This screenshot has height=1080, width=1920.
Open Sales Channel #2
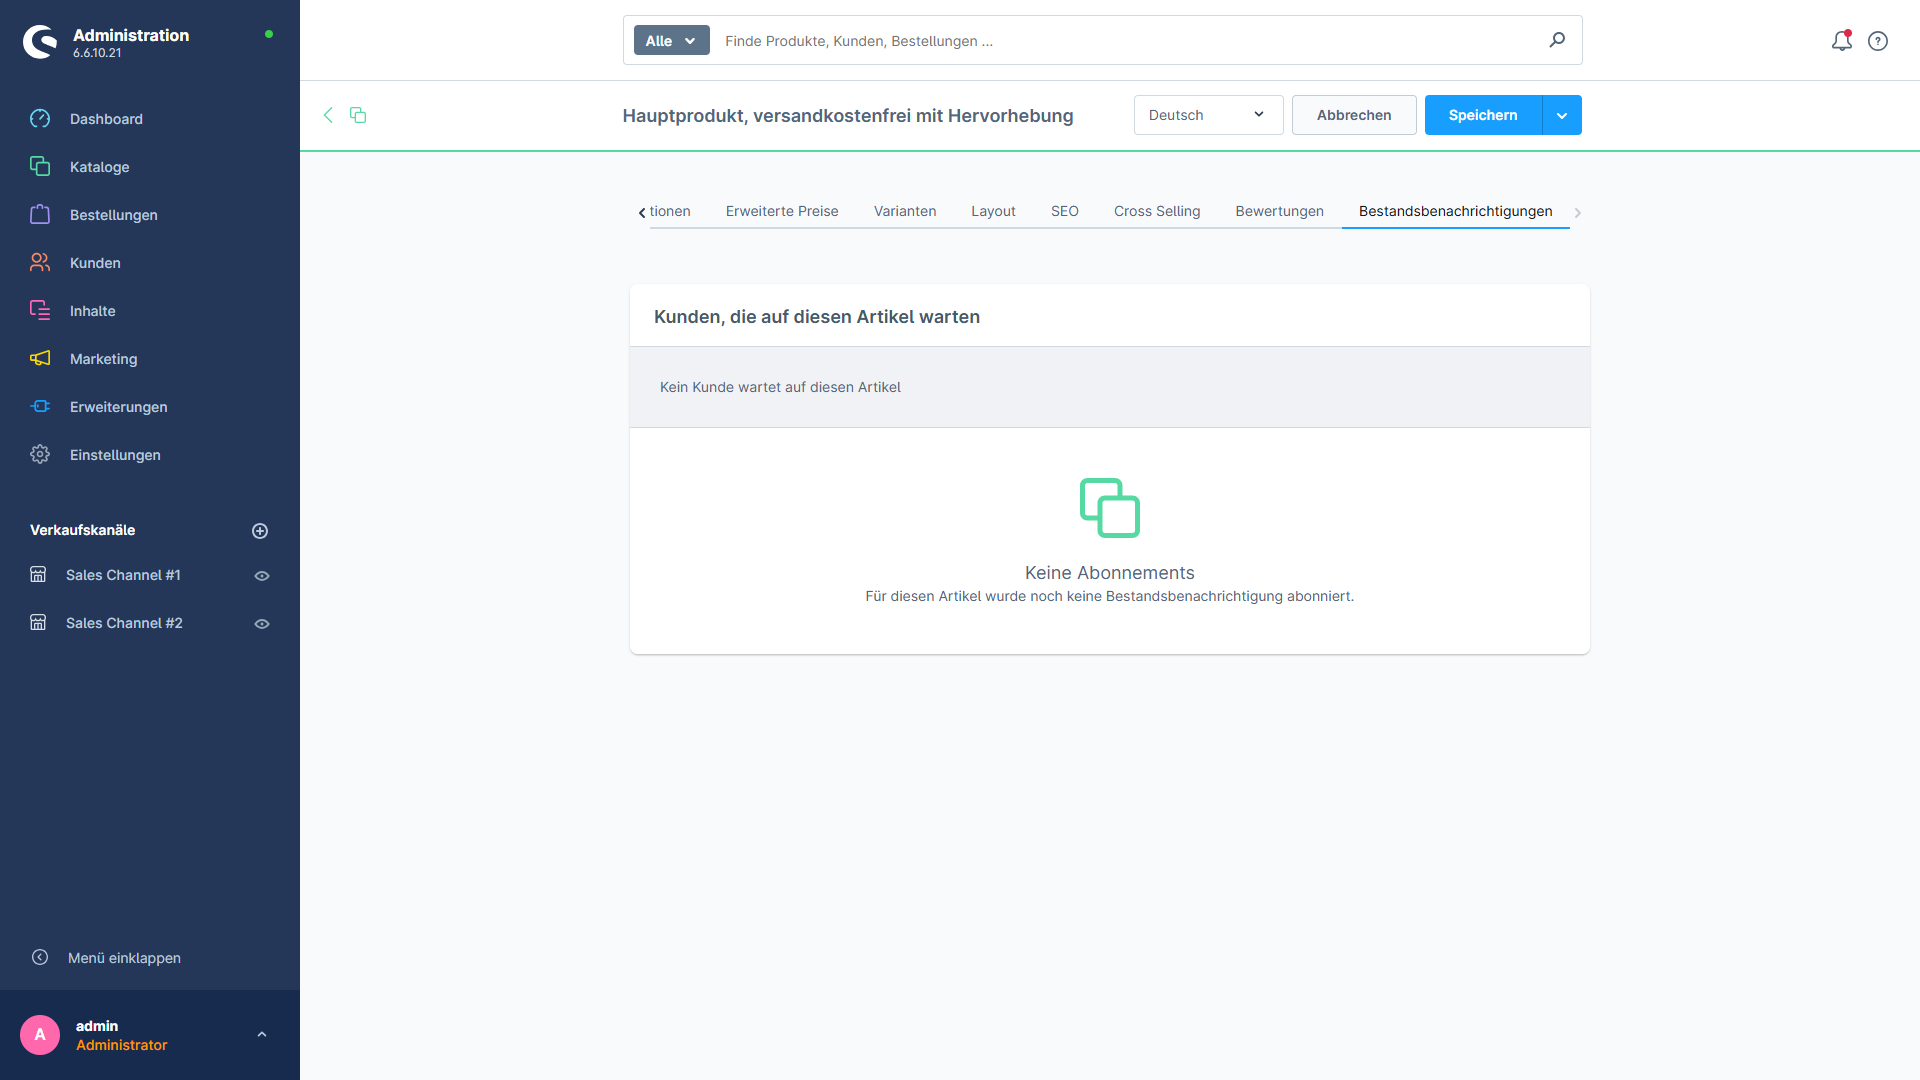[124, 623]
